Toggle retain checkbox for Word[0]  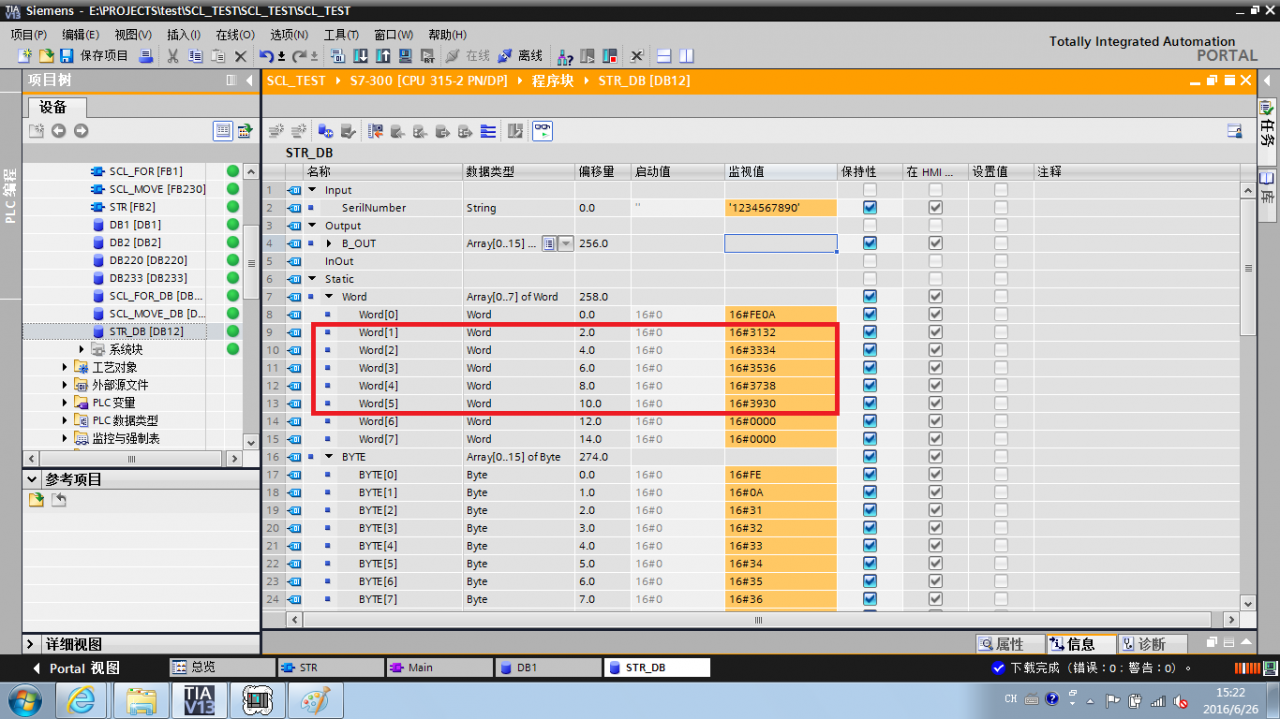[870, 314]
